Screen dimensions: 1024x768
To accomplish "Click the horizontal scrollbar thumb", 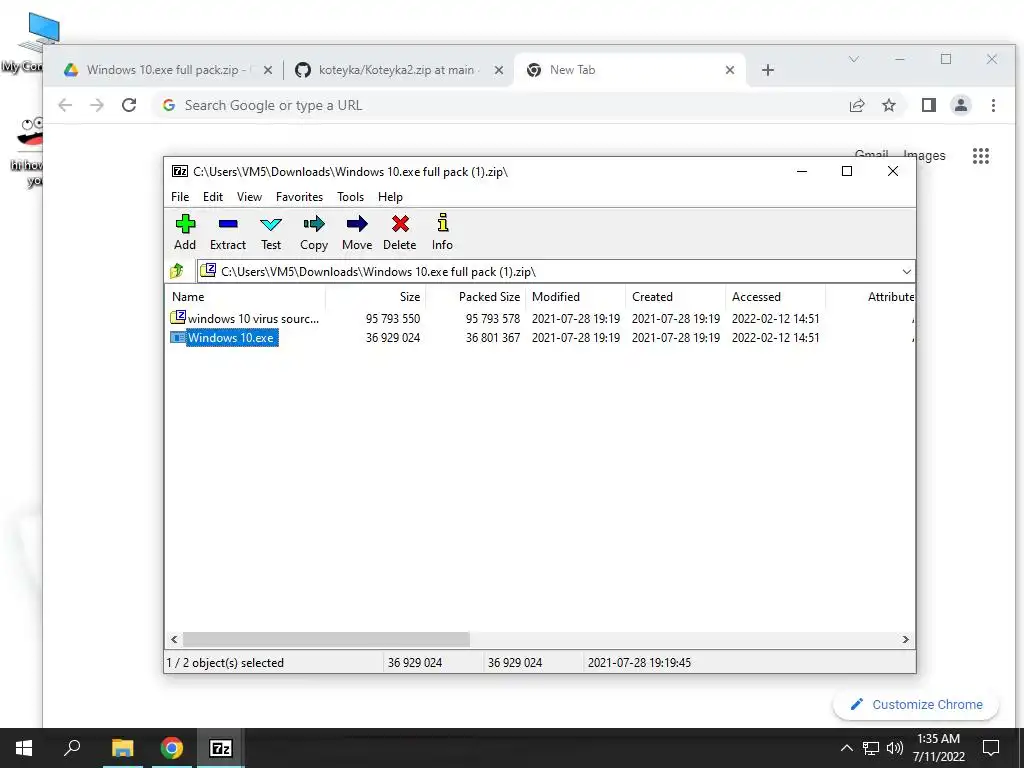I will point(326,639).
